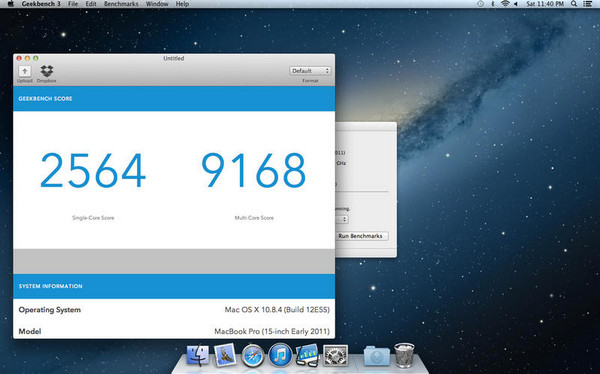
Task: Open the Benchmarks menu
Action: click(121, 4)
